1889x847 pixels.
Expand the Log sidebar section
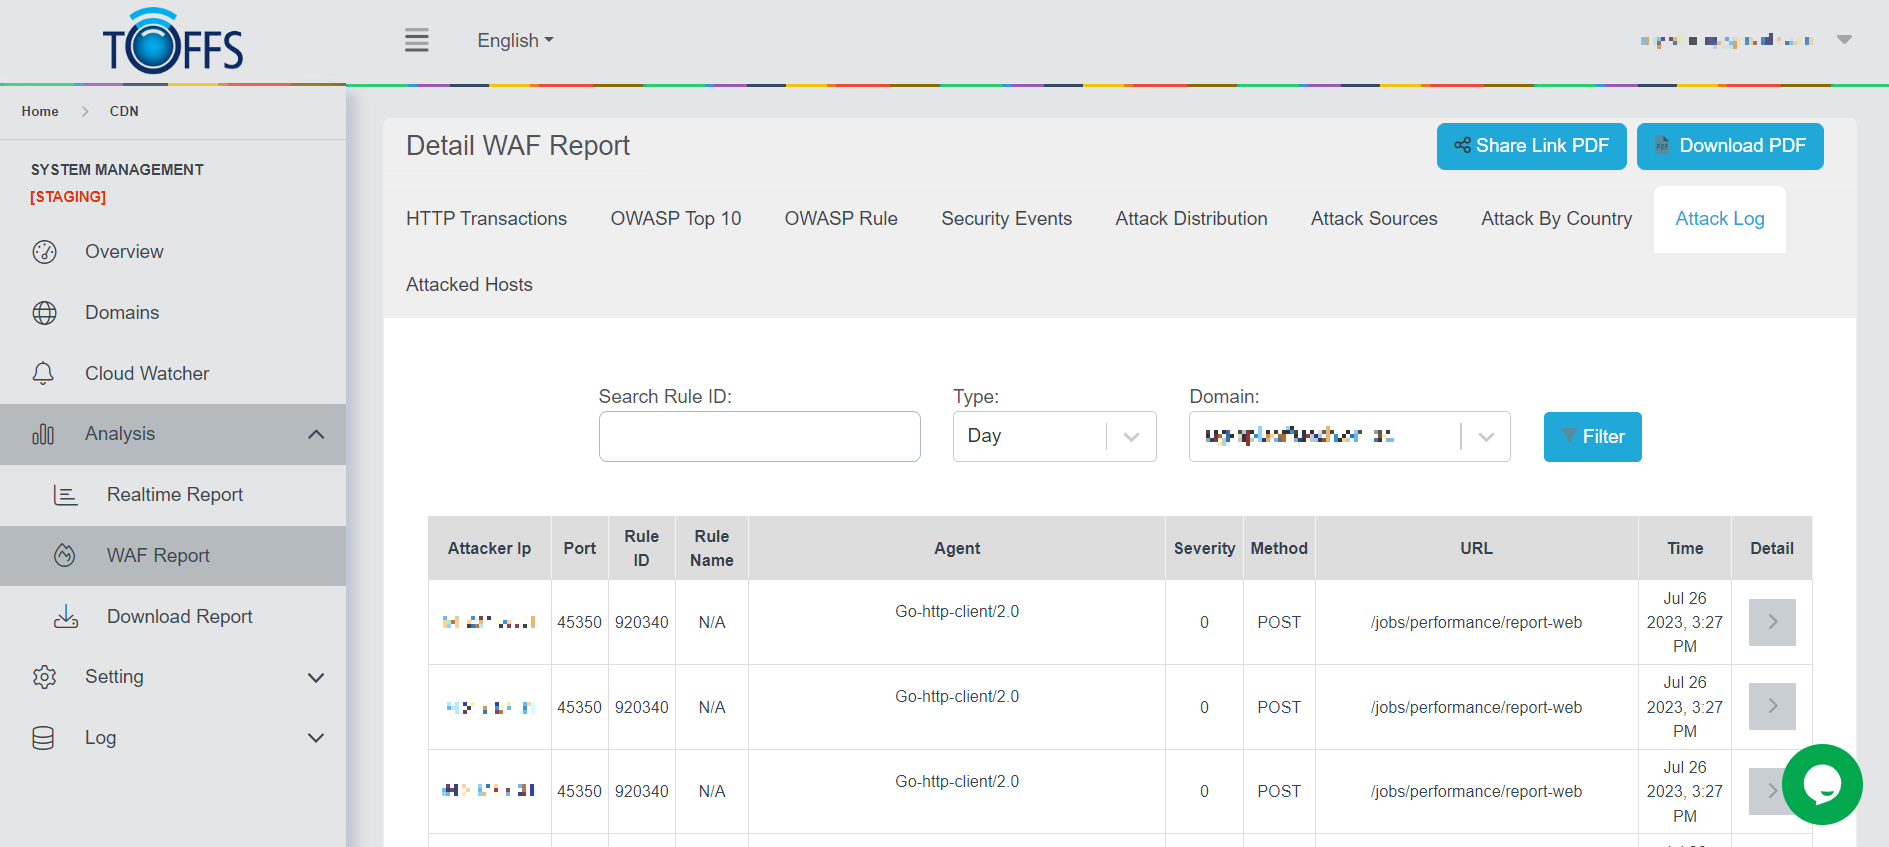(x=316, y=738)
